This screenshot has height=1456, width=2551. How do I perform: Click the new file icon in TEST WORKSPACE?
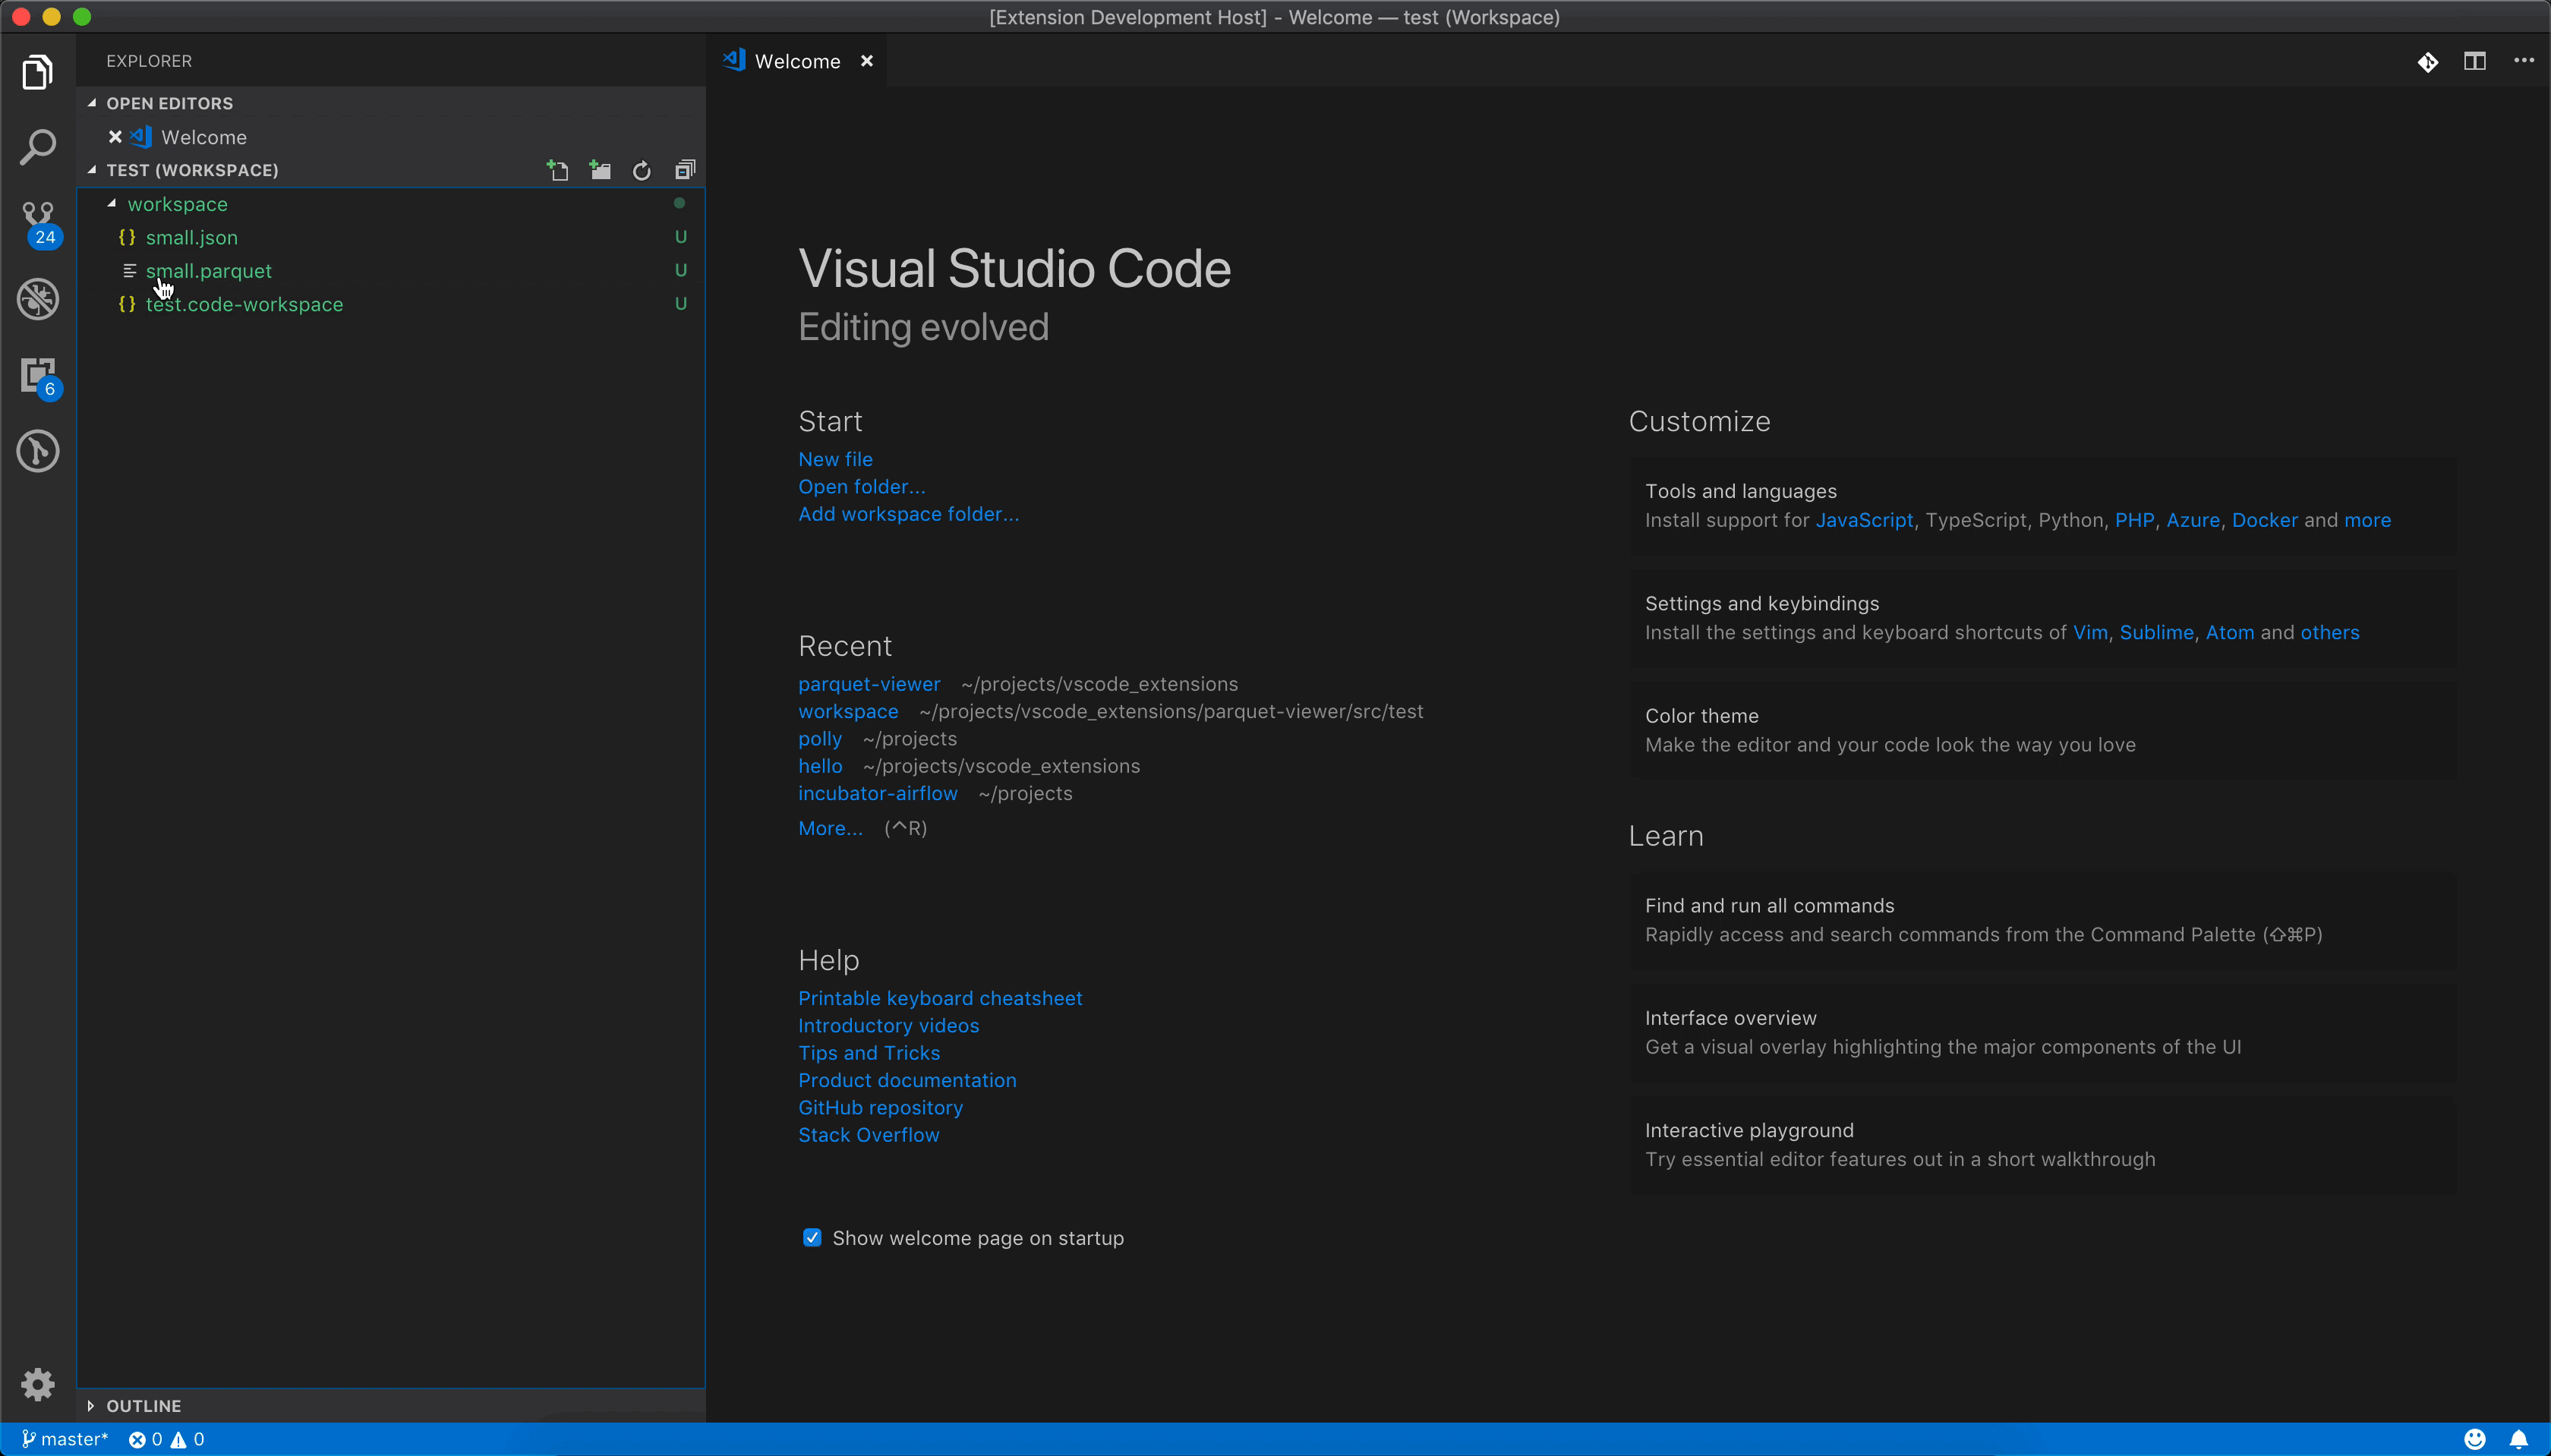pos(557,170)
